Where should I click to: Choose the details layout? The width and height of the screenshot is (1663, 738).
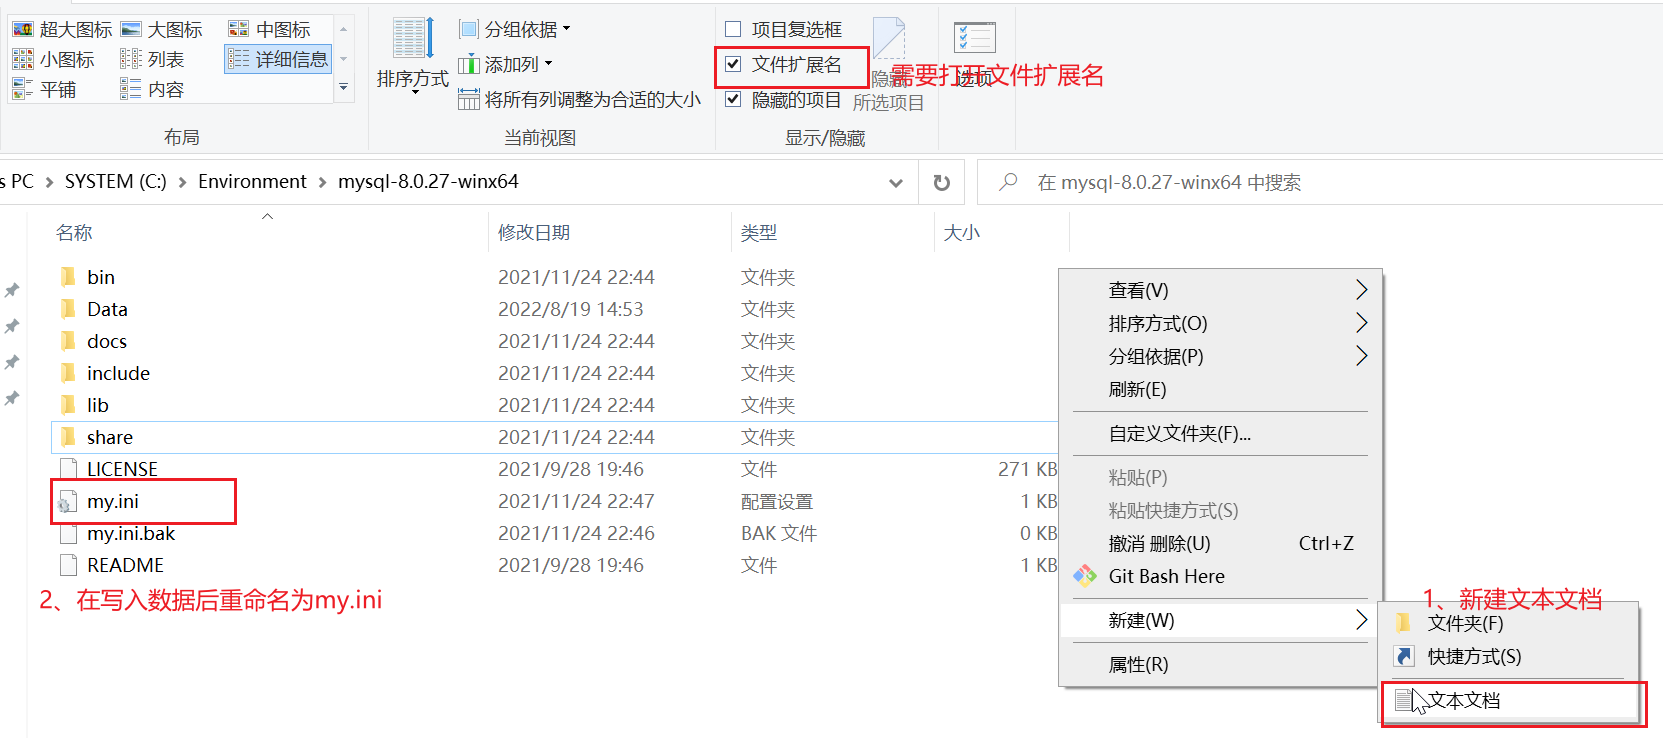tap(278, 59)
